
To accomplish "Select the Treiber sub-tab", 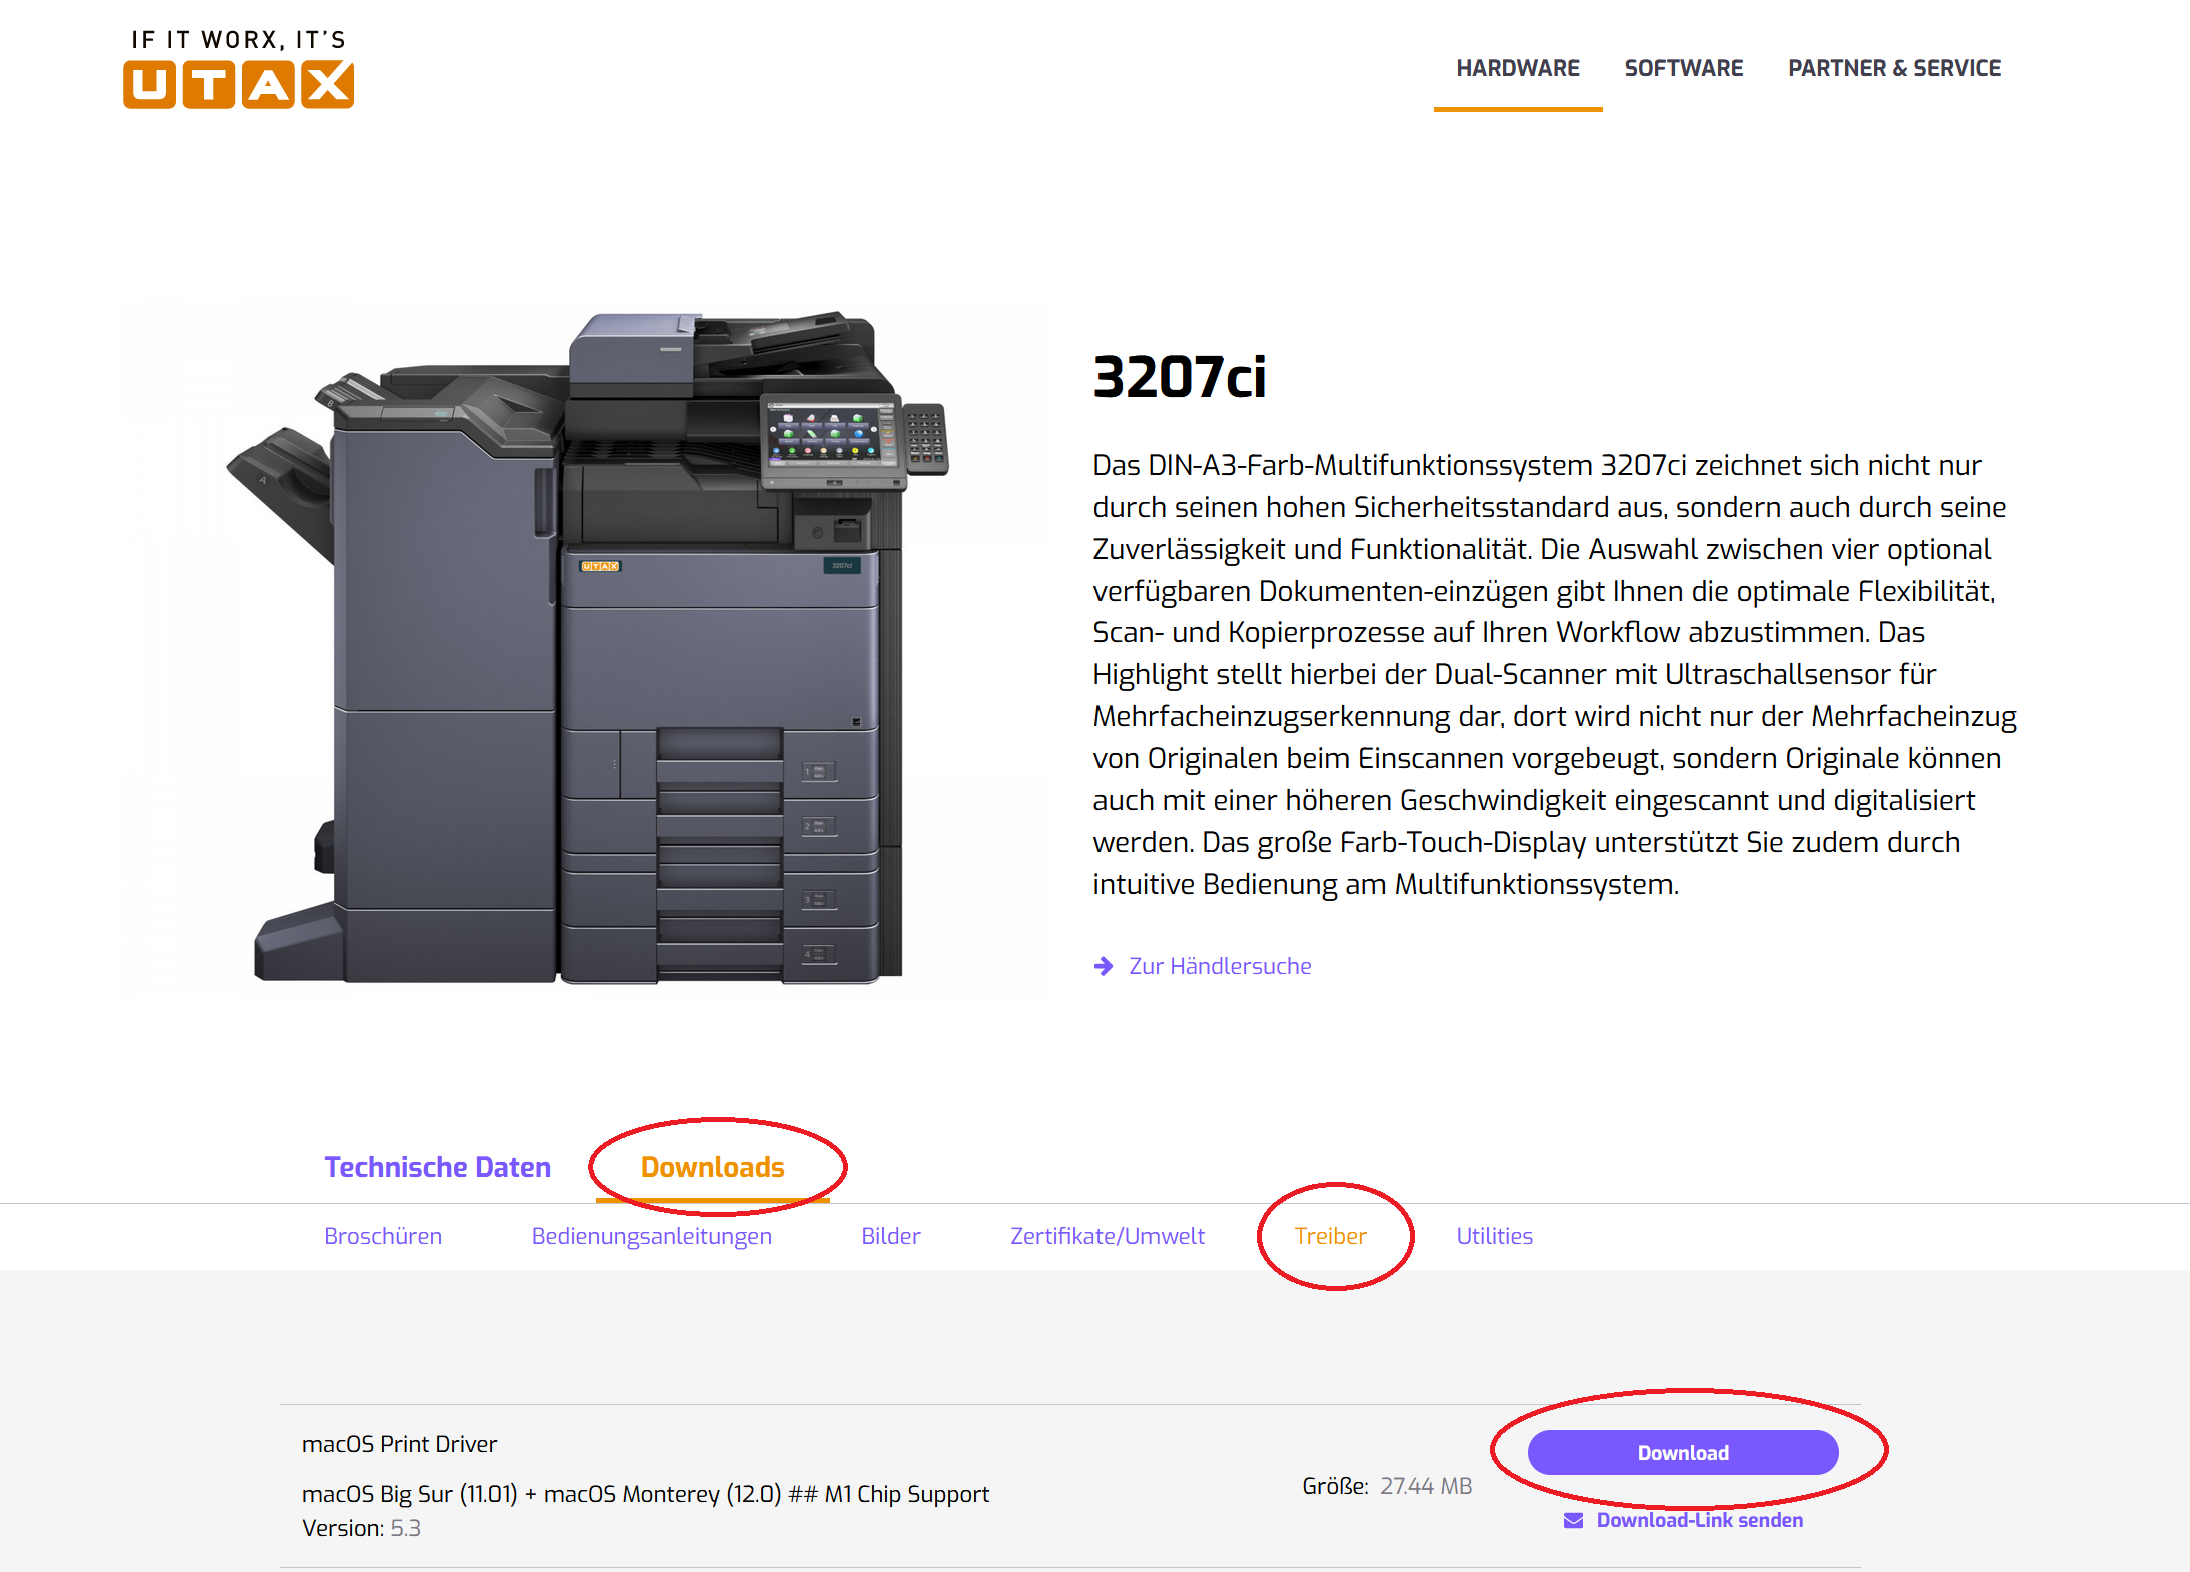I will [x=1329, y=1236].
